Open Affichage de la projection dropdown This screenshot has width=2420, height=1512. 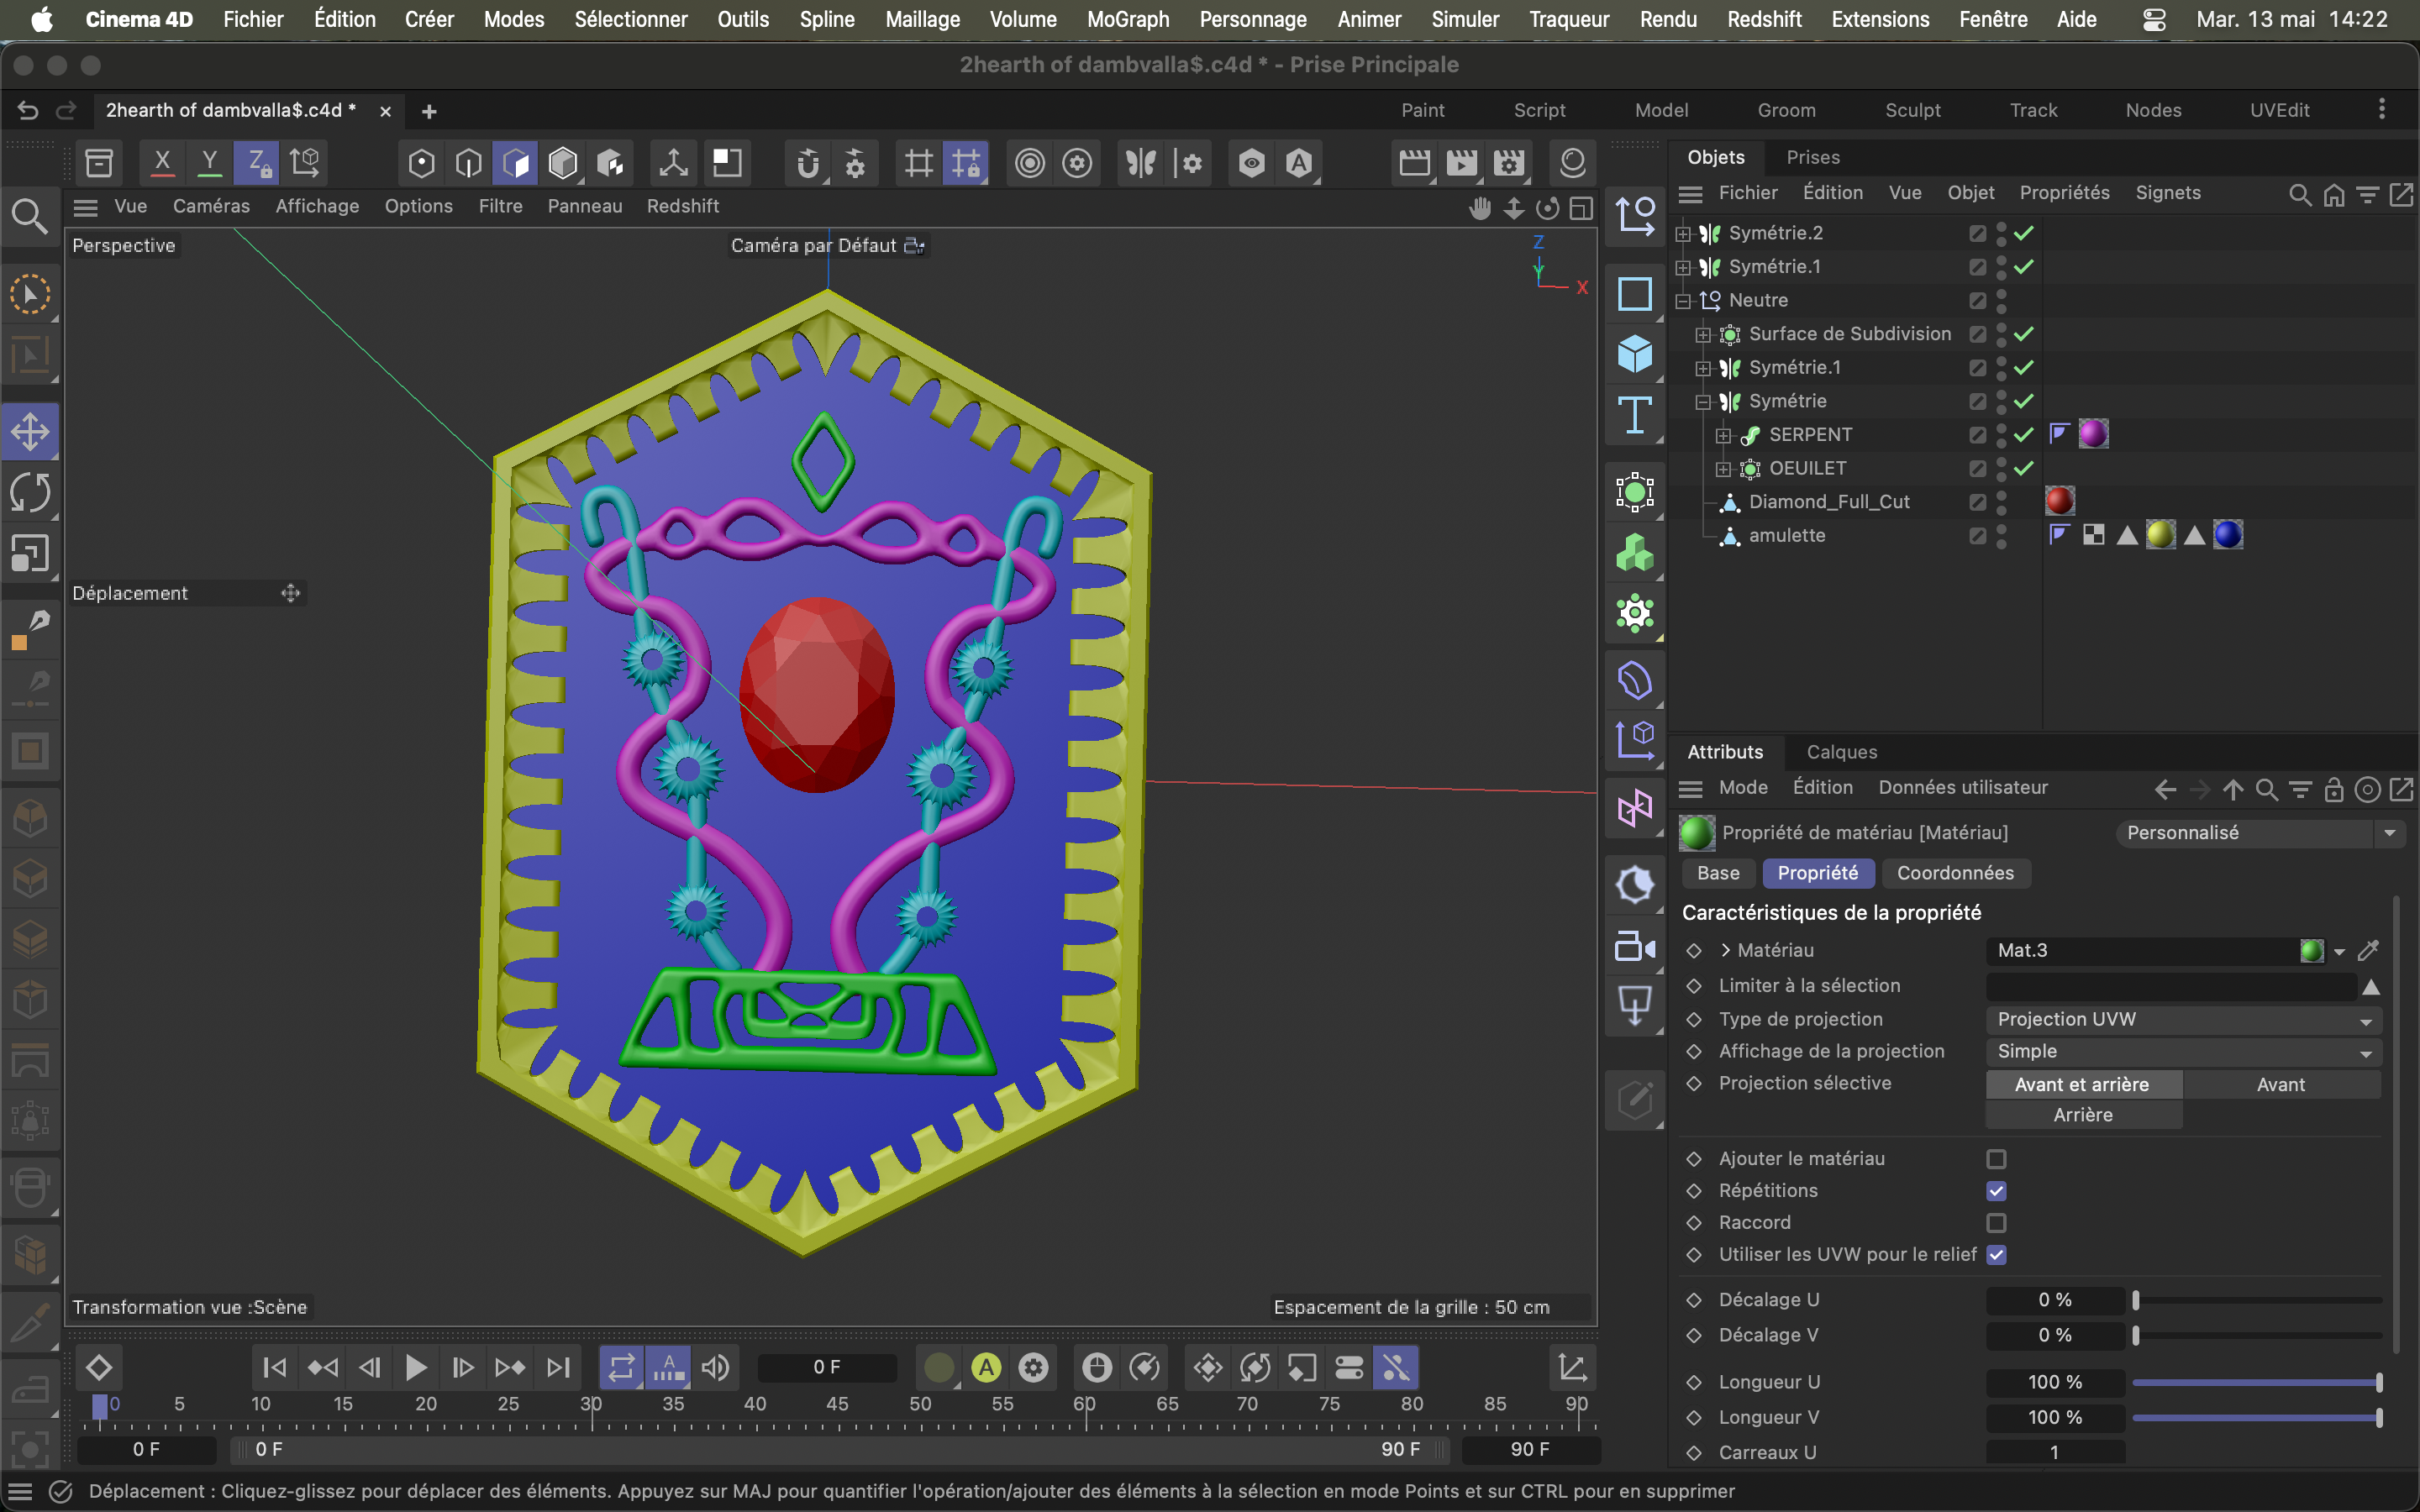(2183, 1051)
